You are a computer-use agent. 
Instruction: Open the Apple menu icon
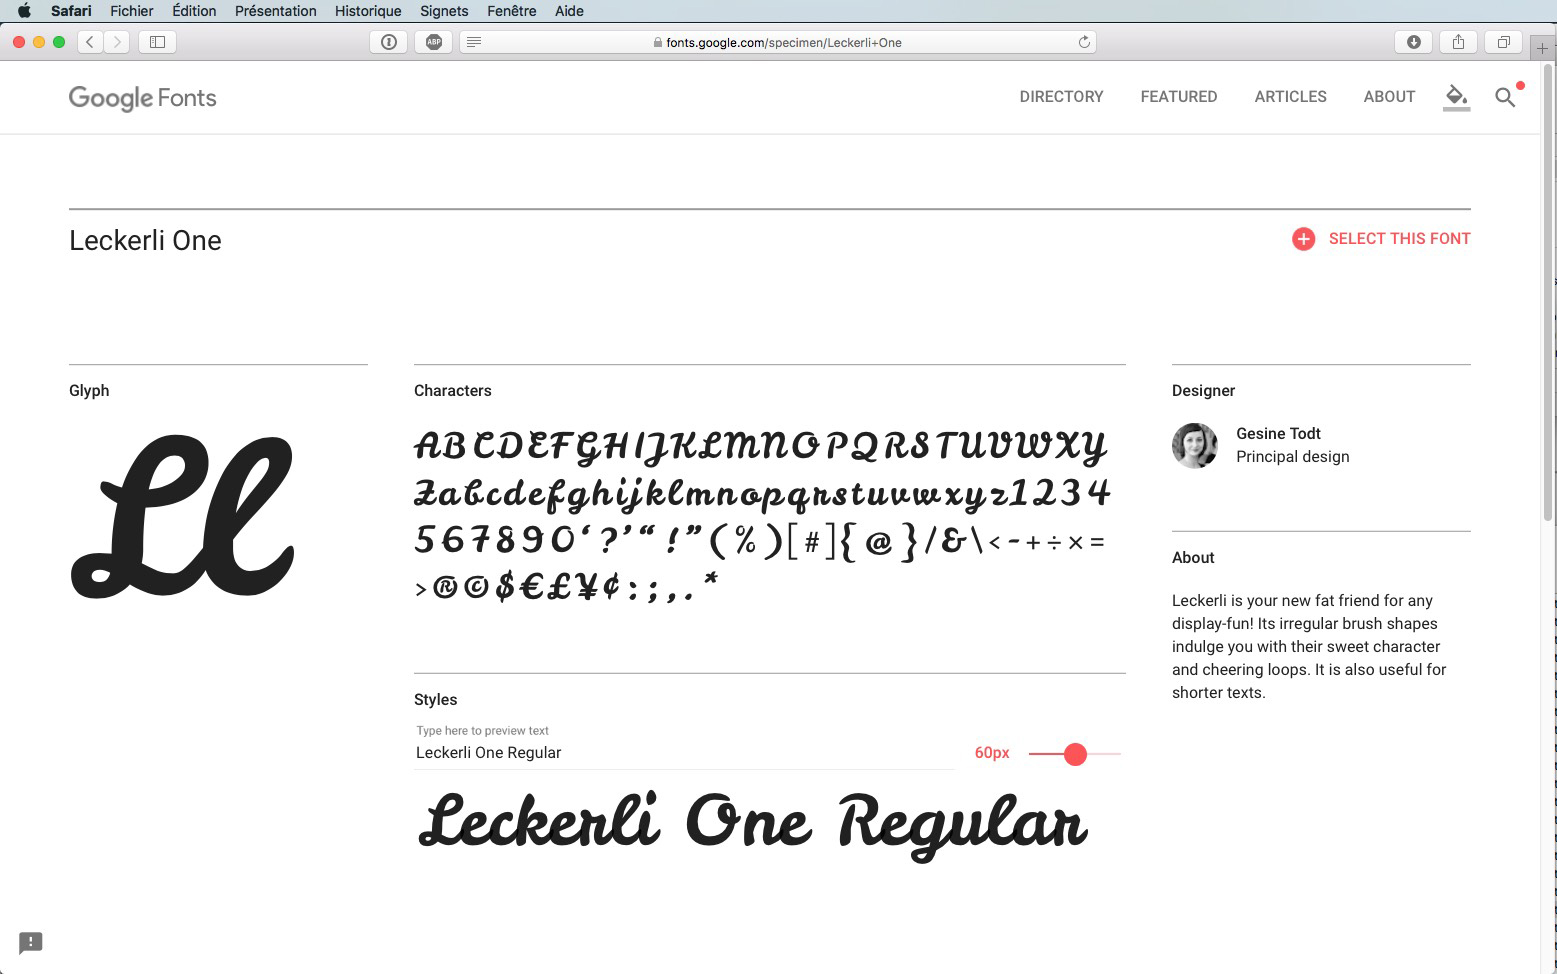click(x=24, y=11)
